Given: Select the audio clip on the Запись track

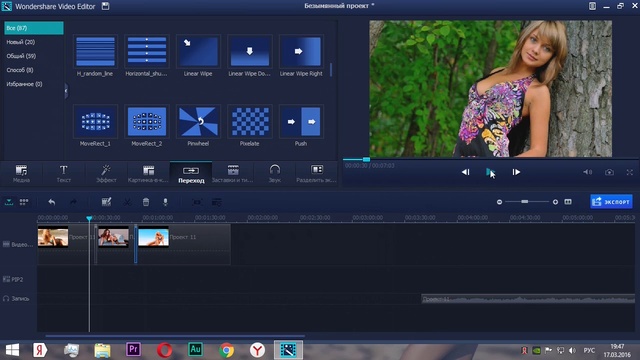Looking at the screenshot, I should coord(528,299).
